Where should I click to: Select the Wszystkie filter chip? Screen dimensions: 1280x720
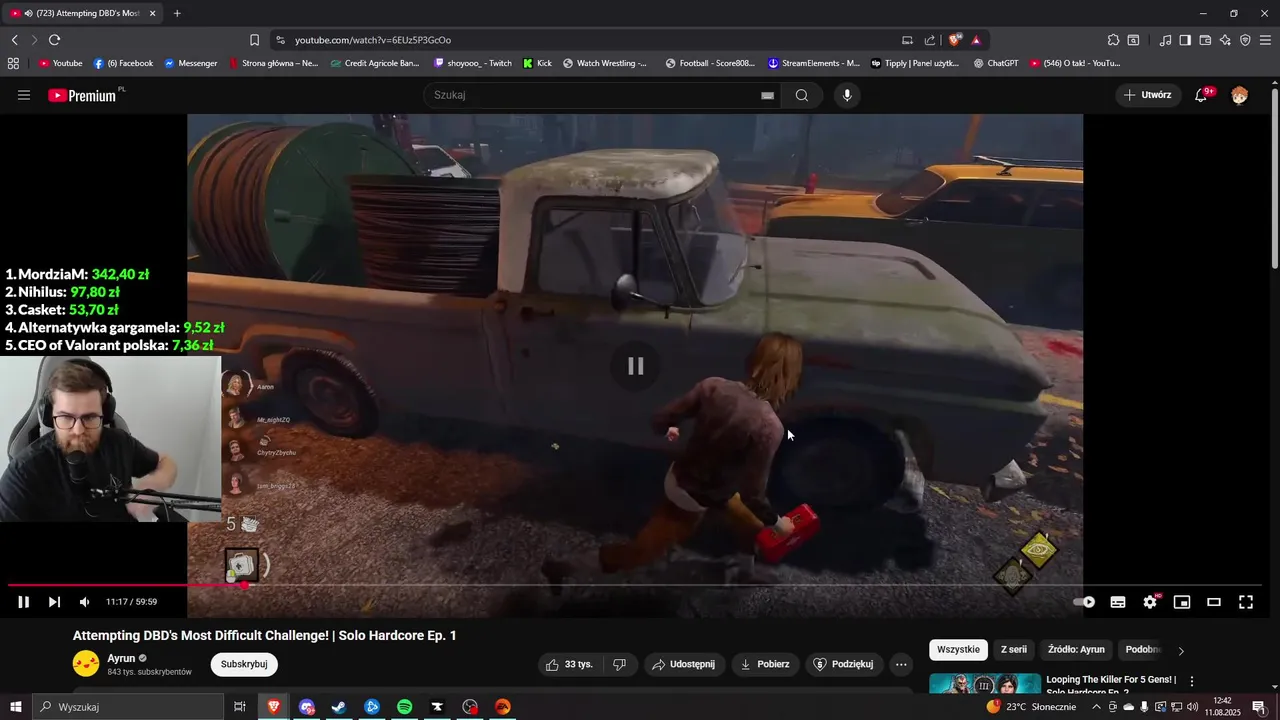point(958,649)
